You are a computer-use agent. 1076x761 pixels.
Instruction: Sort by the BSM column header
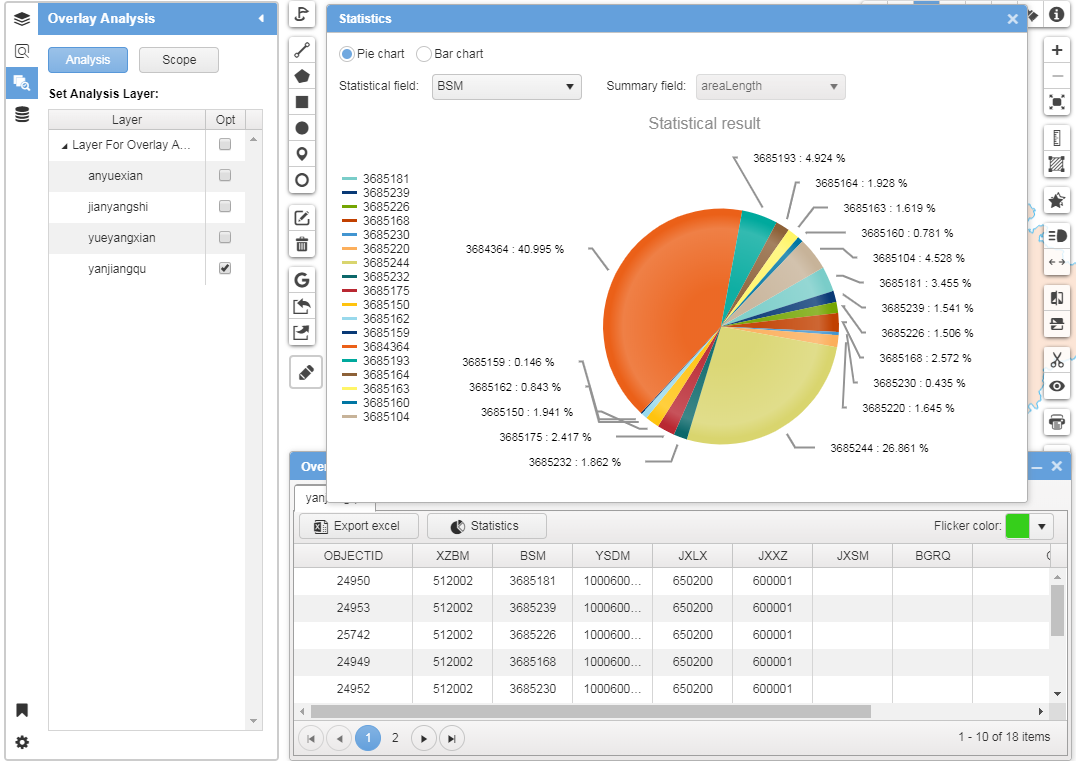[x=533, y=556]
